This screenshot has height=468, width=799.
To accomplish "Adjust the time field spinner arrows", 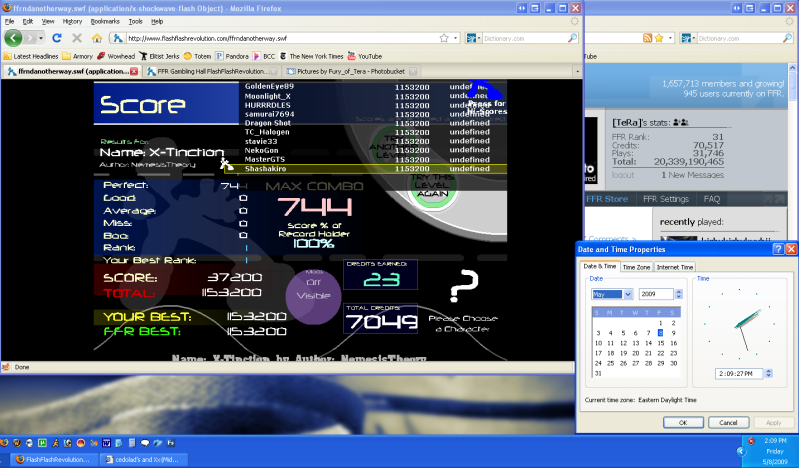I will click(x=768, y=374).
